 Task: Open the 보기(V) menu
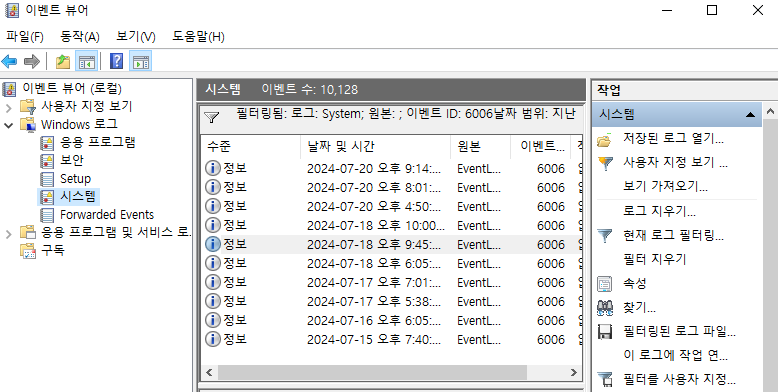(x=135, y=37)
